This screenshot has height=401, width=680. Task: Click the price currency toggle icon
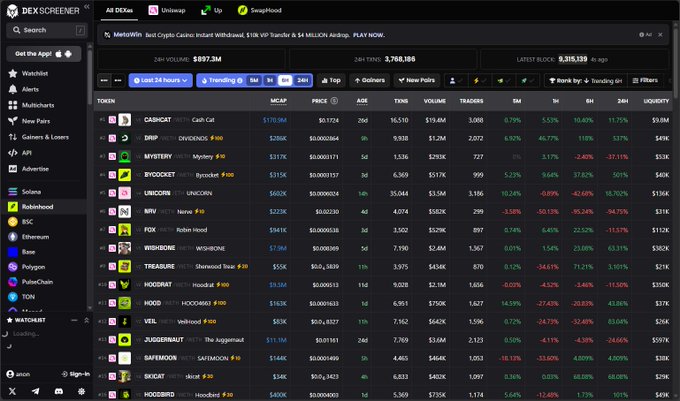[334, 101]
